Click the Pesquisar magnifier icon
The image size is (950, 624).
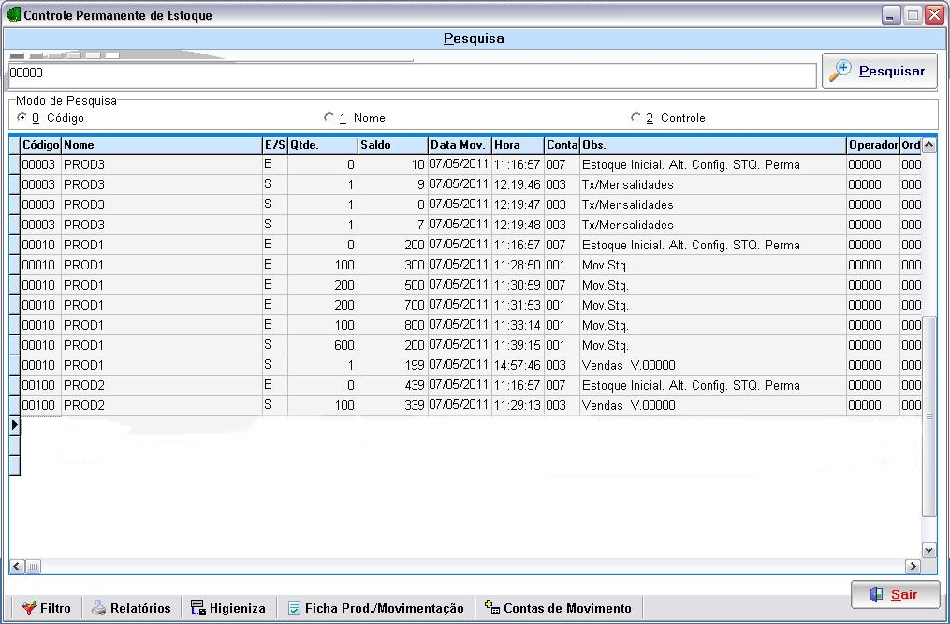click(840, 71)
